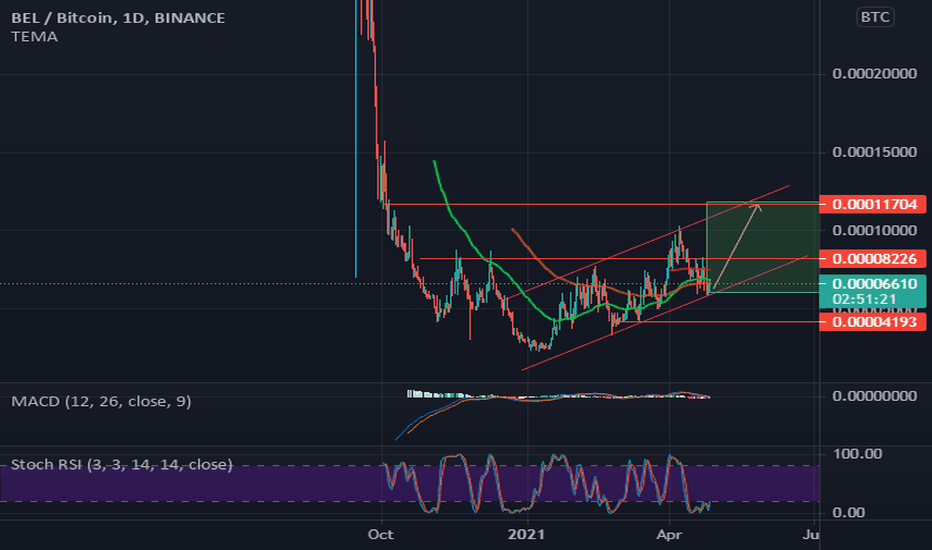Click the Oct label on time axis
932x550 pixels.
pos(380,535)
